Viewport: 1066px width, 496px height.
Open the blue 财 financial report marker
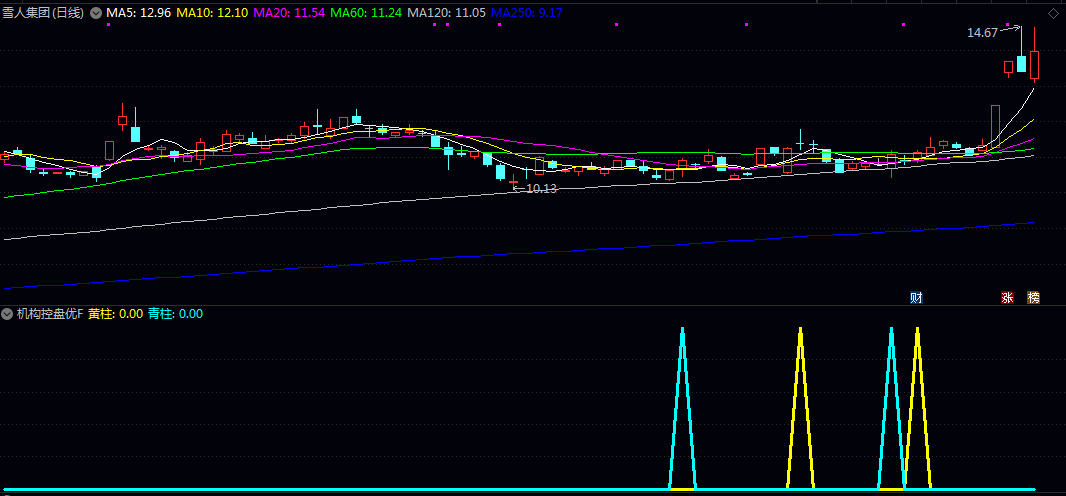pos(916,297)
